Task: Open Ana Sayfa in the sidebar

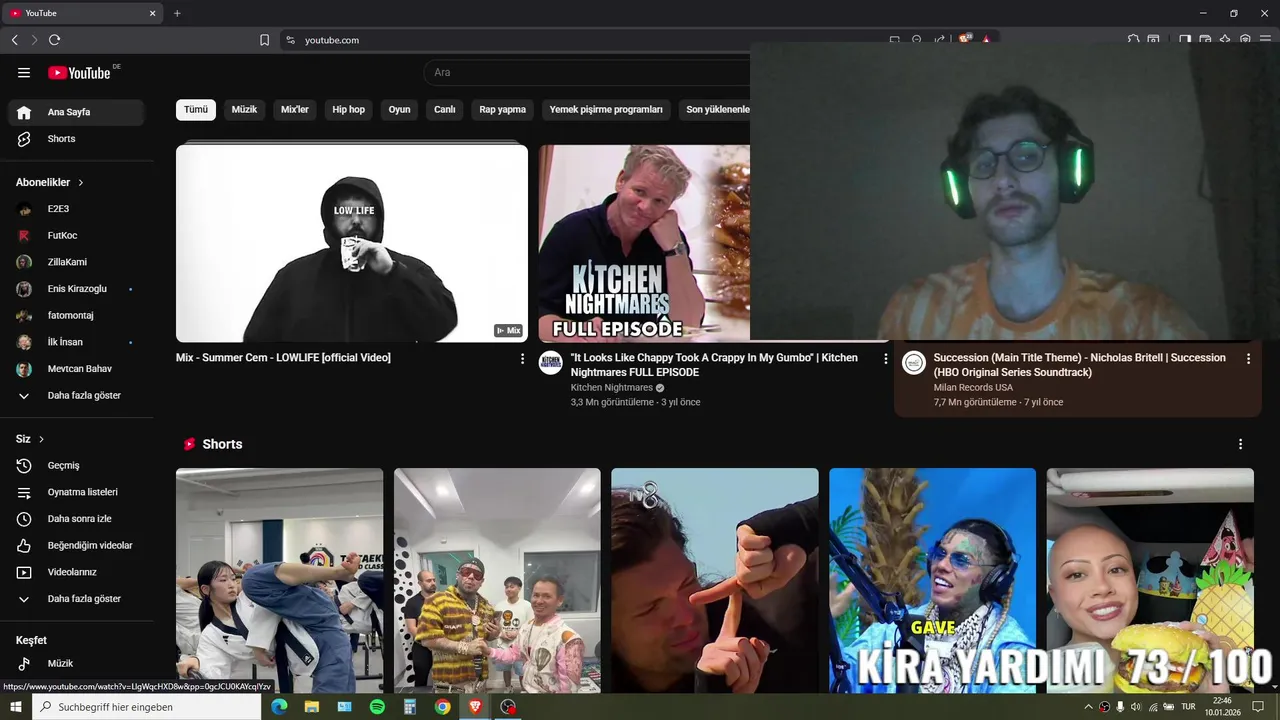Action: pos(76,112)
